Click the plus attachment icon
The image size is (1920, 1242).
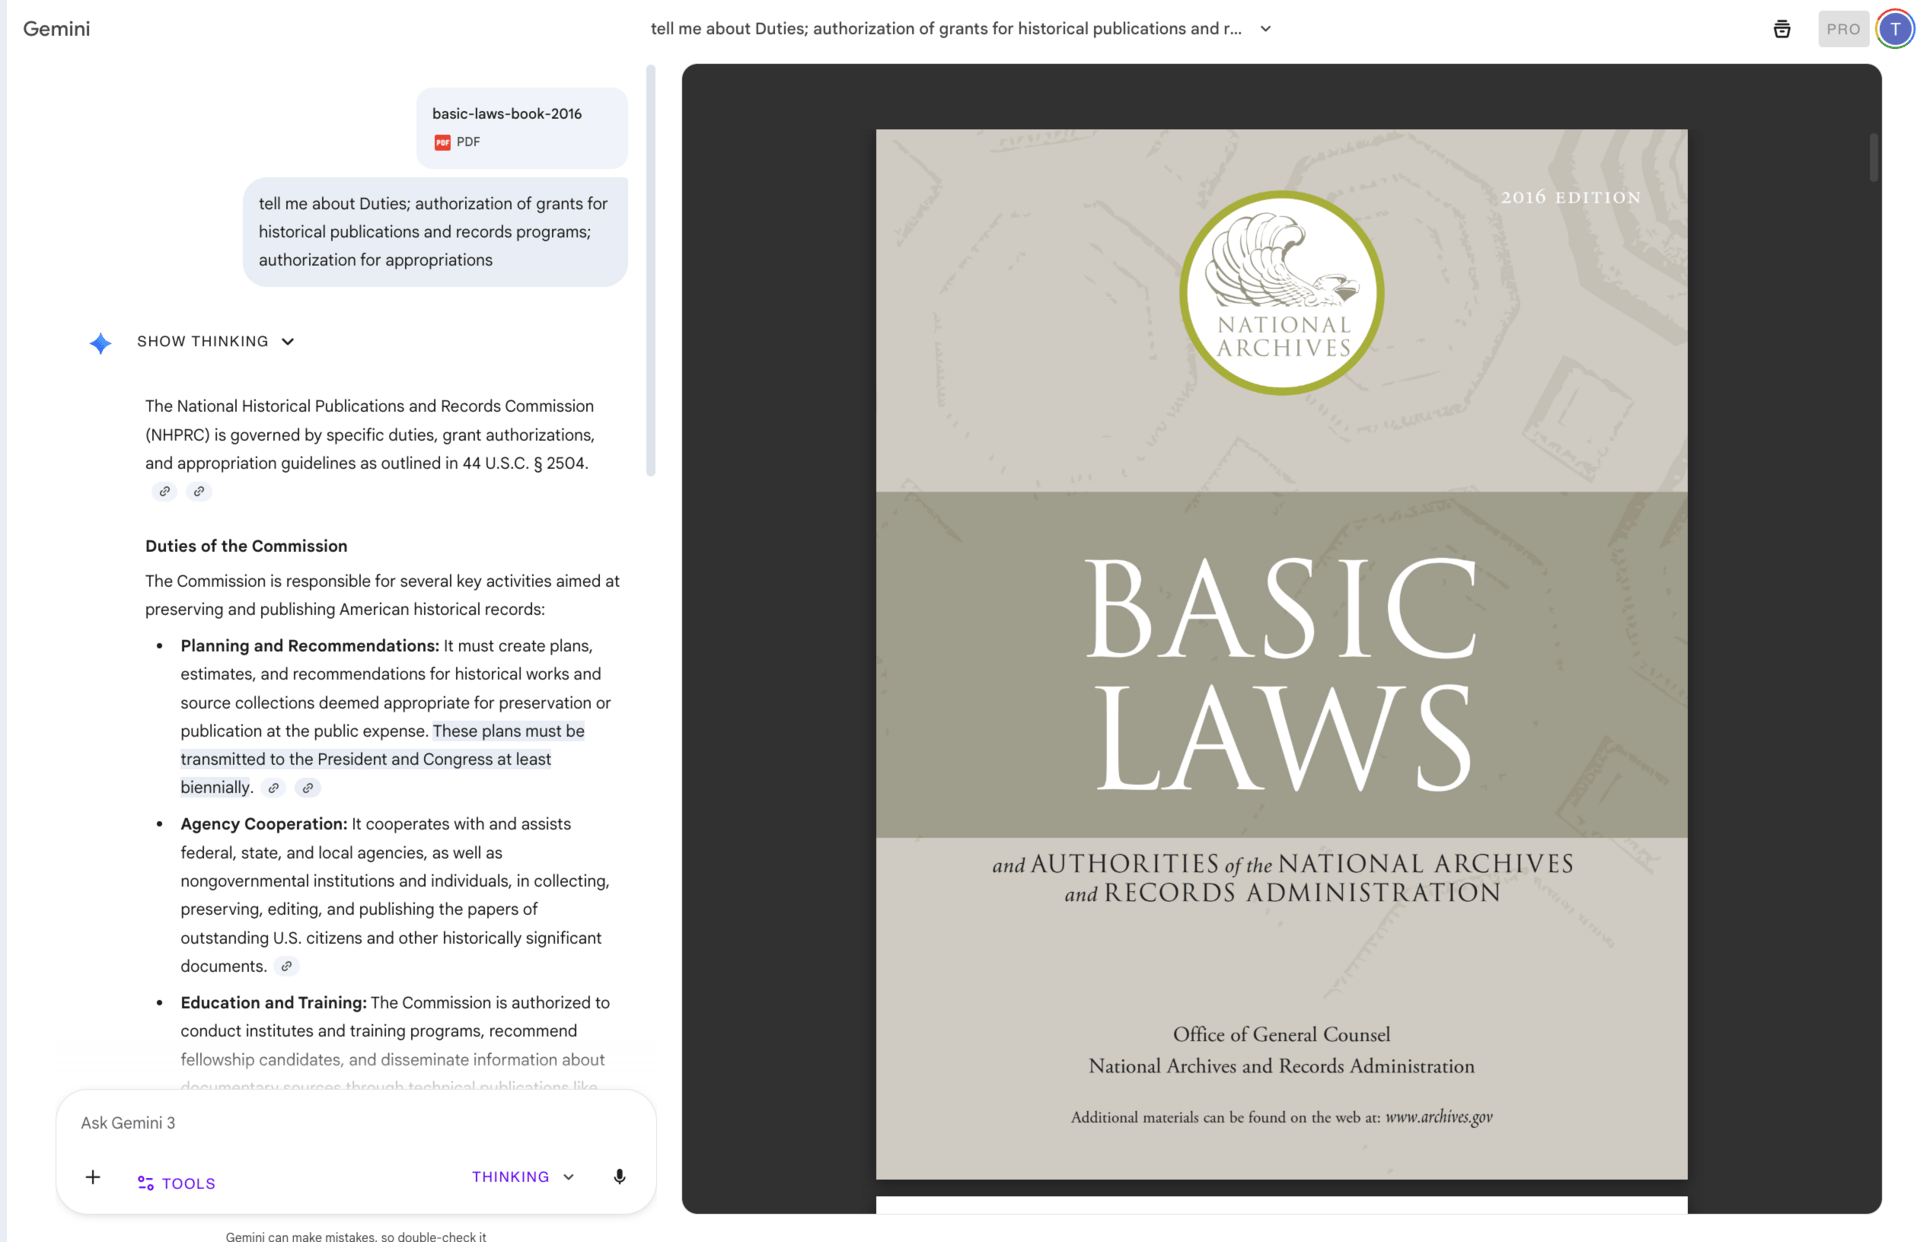point(93,1177)
